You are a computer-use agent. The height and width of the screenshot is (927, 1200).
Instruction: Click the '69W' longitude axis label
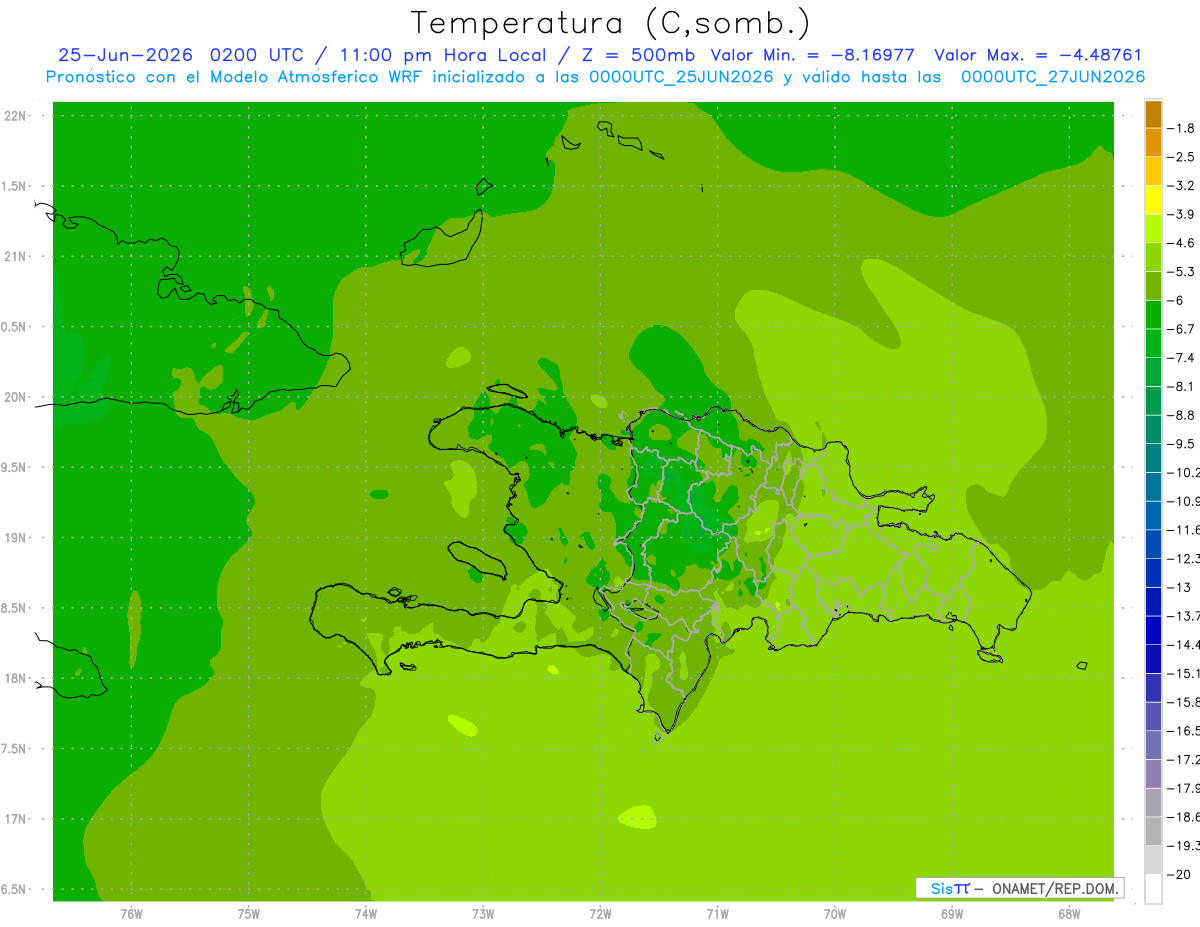[x=952, y=913]
